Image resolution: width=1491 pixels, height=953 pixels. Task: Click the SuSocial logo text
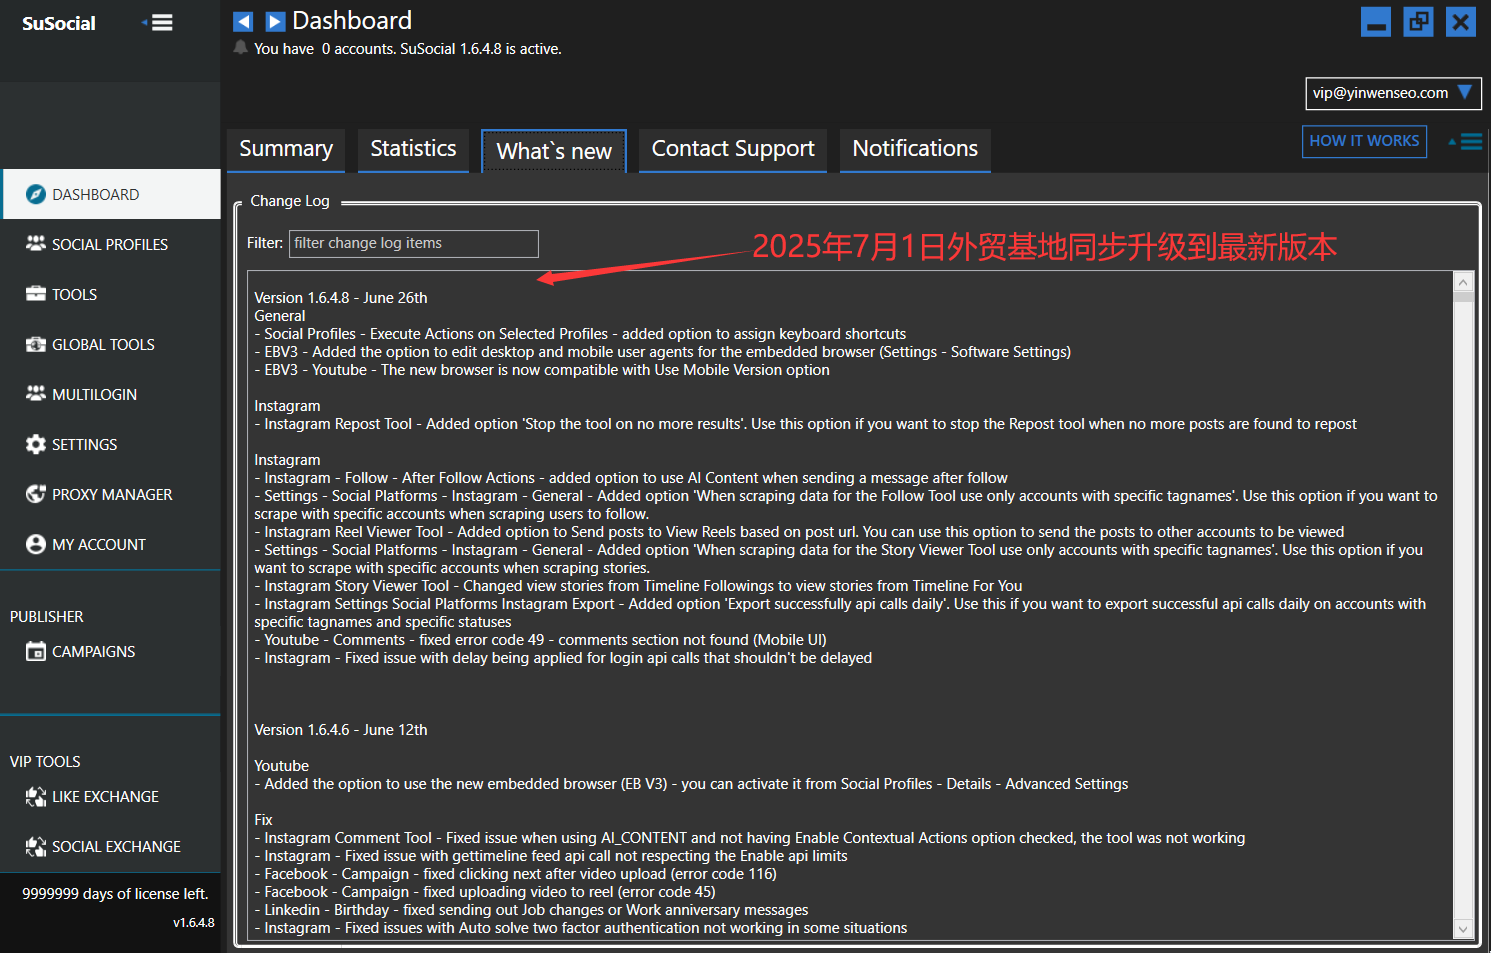pyautogui.click(x=59, y=23)
